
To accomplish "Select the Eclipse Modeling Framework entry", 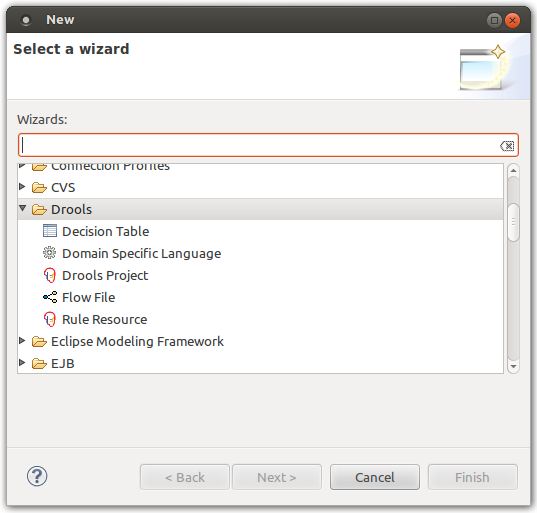I will 137,341.
